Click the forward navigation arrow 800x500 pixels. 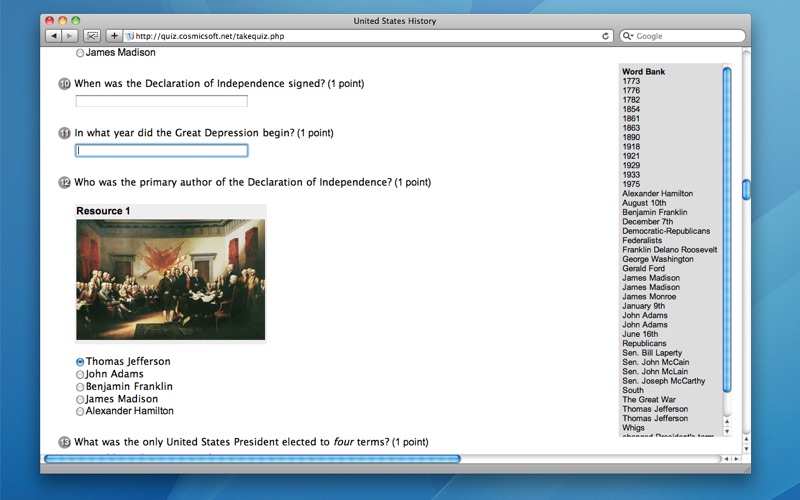point(70,36)
